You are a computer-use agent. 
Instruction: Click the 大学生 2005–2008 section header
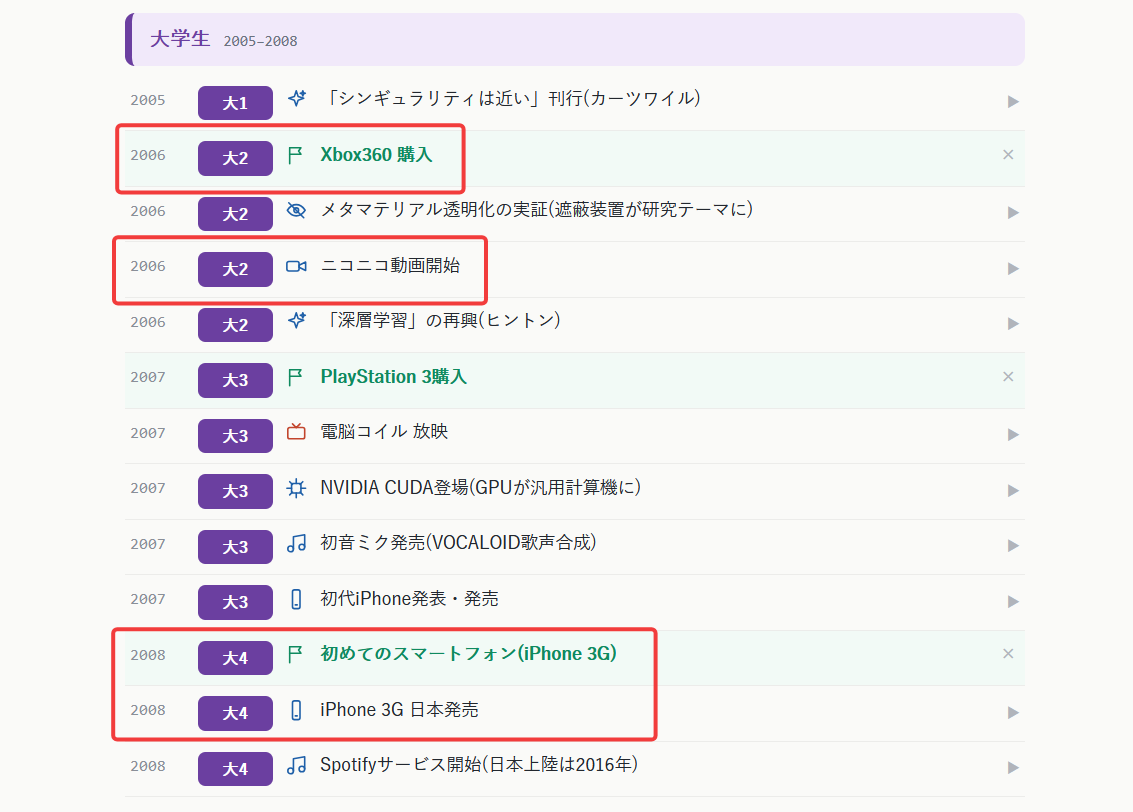[x=575, y=40]
